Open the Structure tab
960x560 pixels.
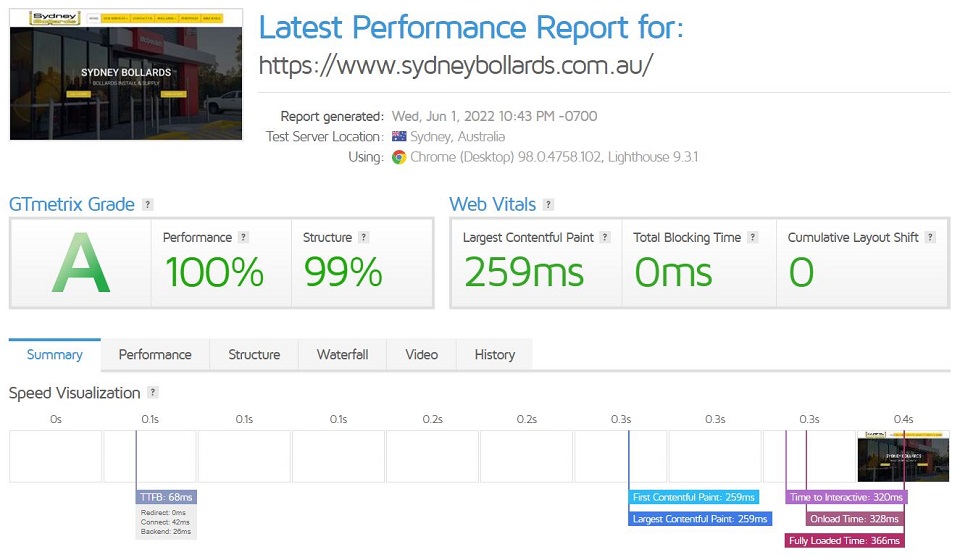[254, 355]
